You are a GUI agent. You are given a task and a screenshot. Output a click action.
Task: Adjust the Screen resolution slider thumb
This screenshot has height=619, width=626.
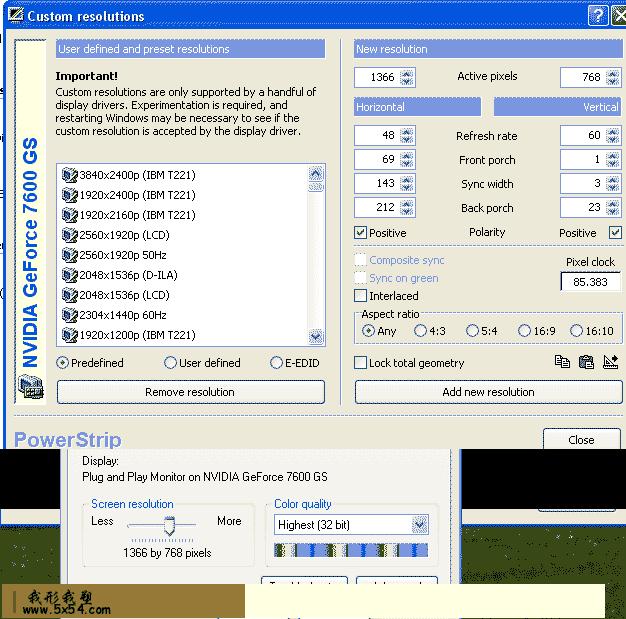coord(170,526)
